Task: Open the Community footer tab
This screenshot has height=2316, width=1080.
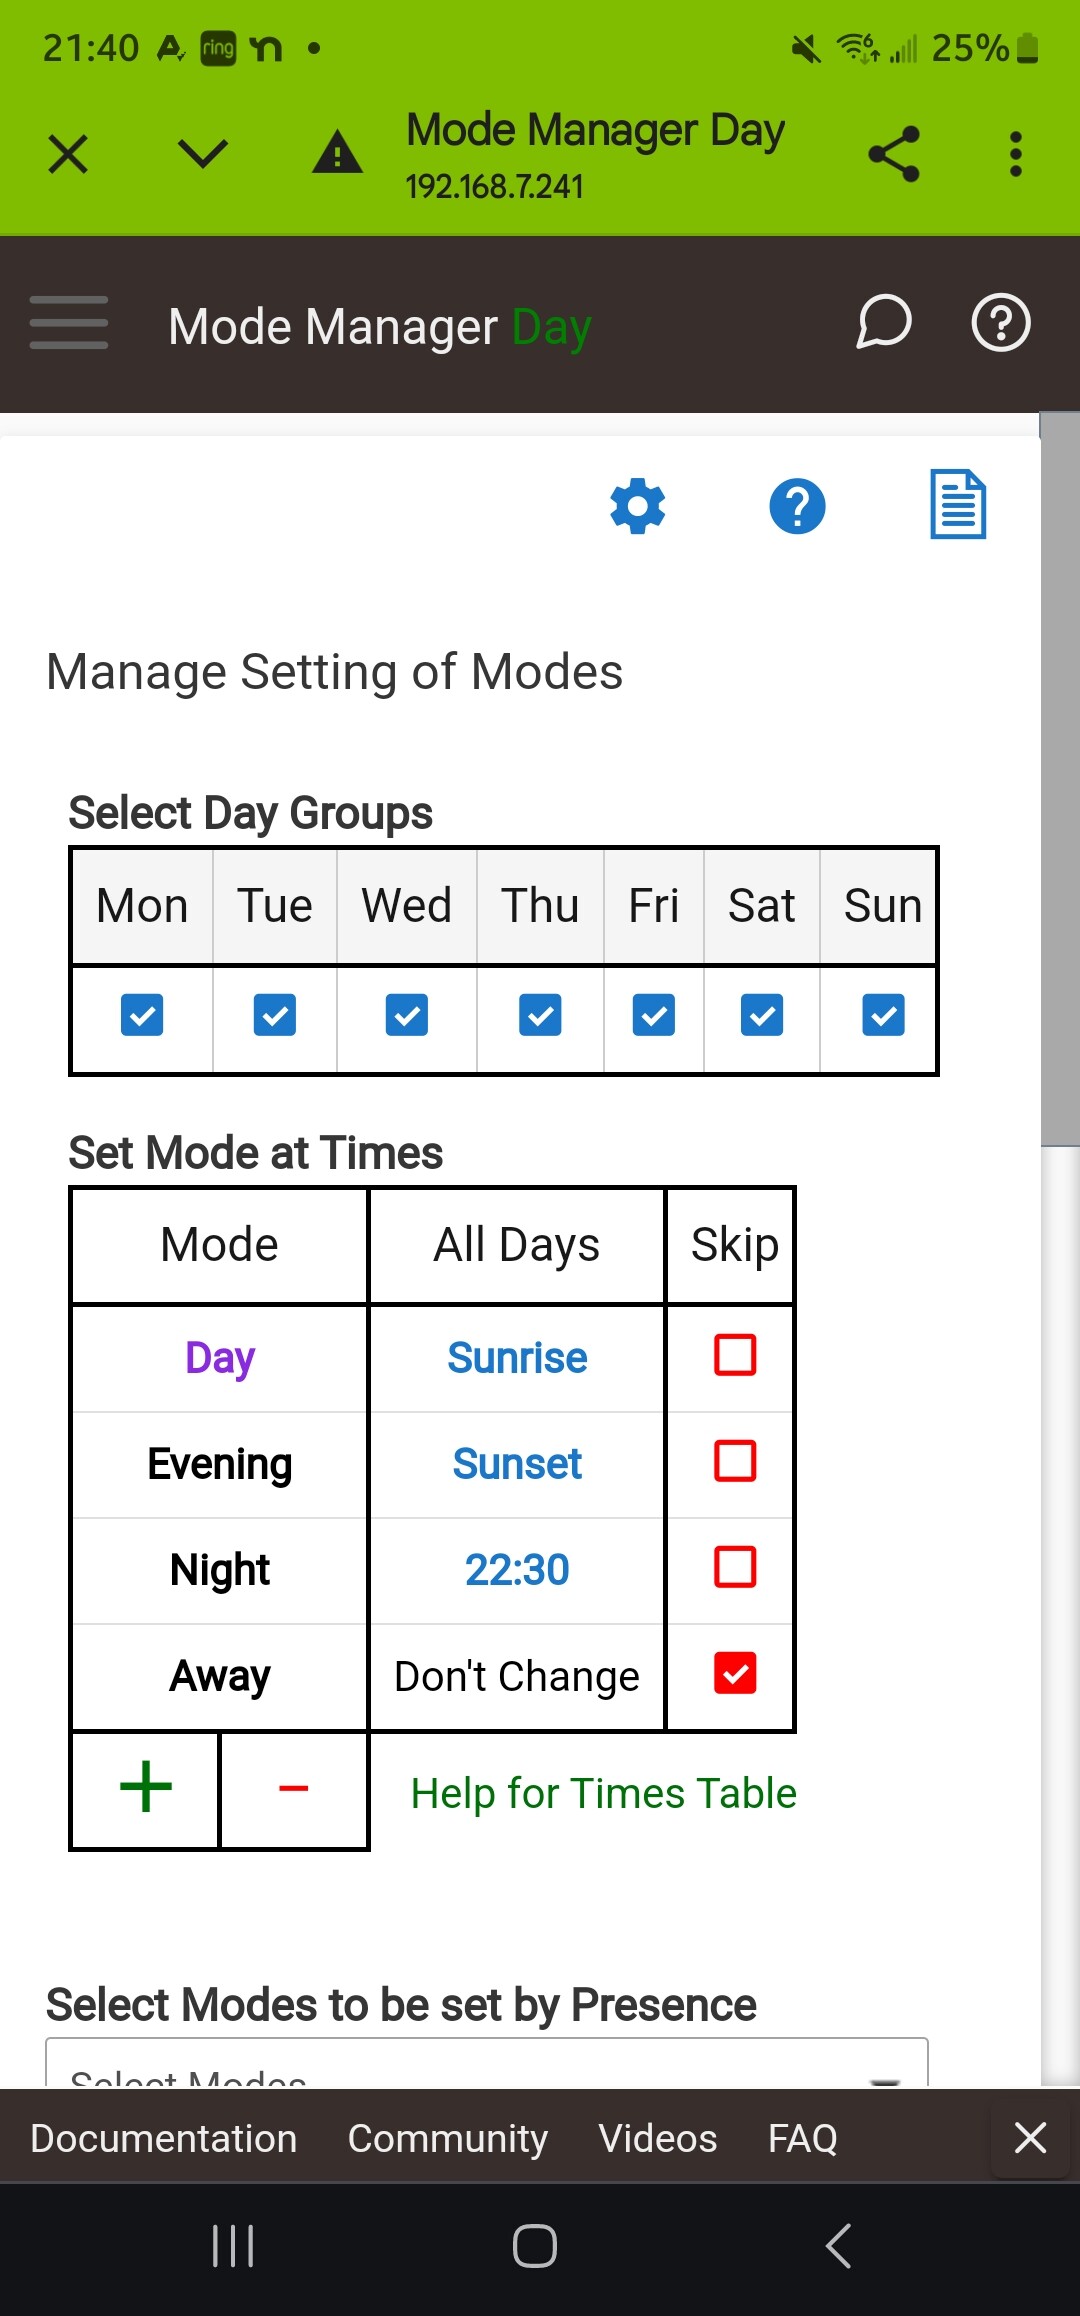Action: 447,2138
